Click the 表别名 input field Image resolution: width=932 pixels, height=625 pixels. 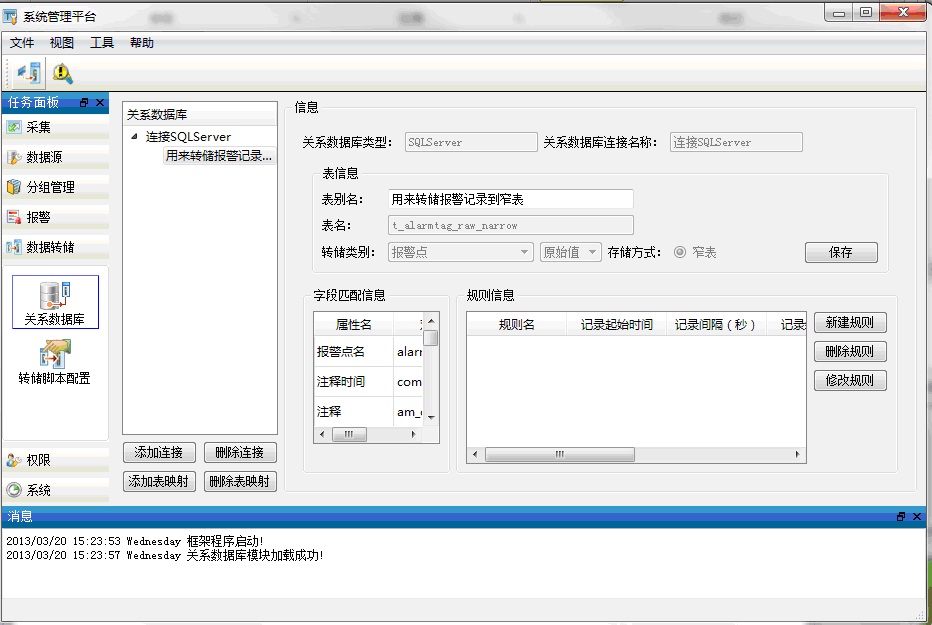click(511, 199)
